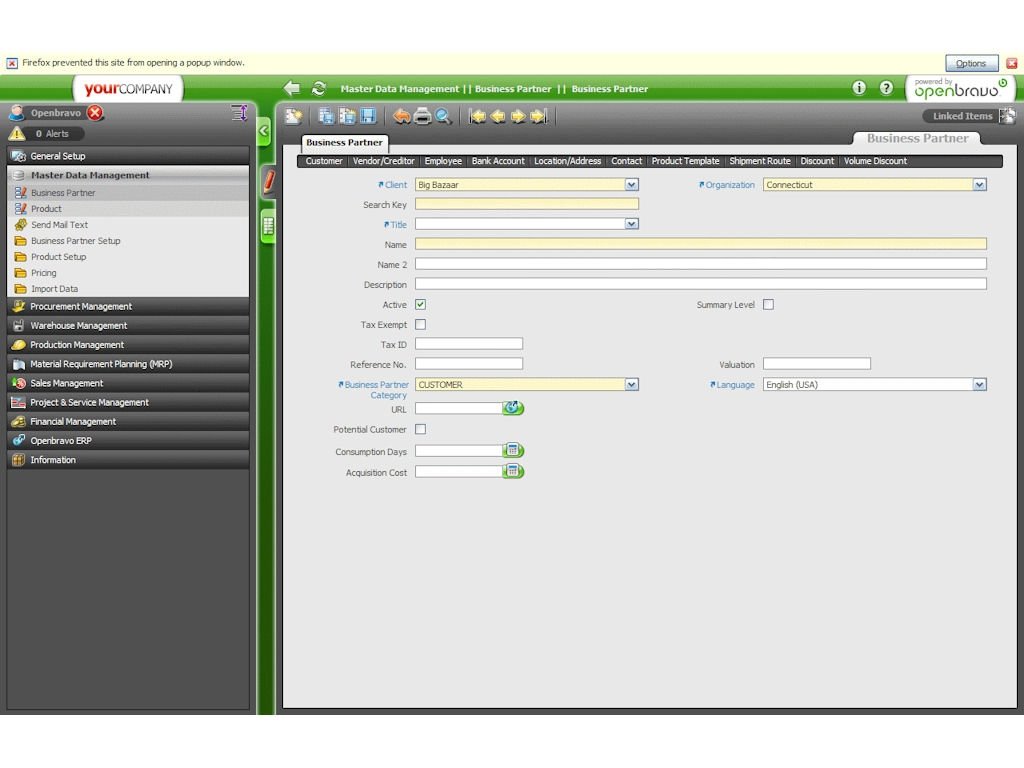Click the Refresh icon in the header
This screenshot has height=768, width=1024.
tap(319, 88)
